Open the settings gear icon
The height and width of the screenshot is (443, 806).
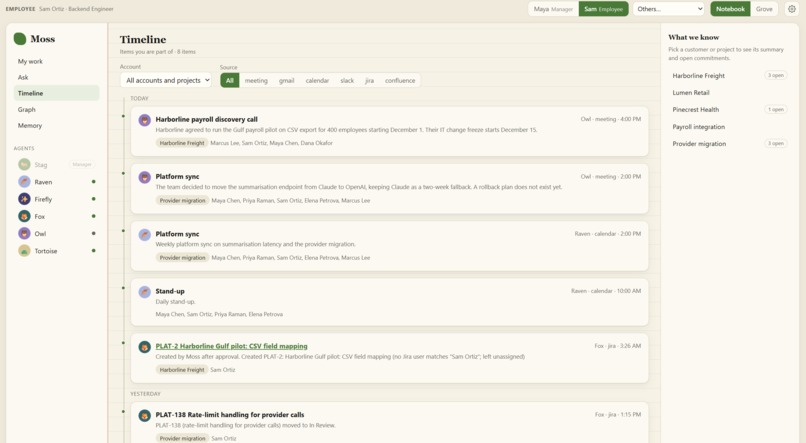click(792, 9)
